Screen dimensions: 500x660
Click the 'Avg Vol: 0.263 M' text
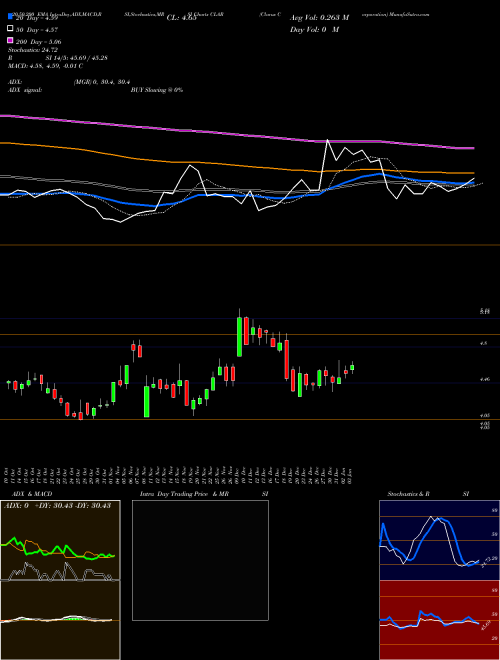319,18
